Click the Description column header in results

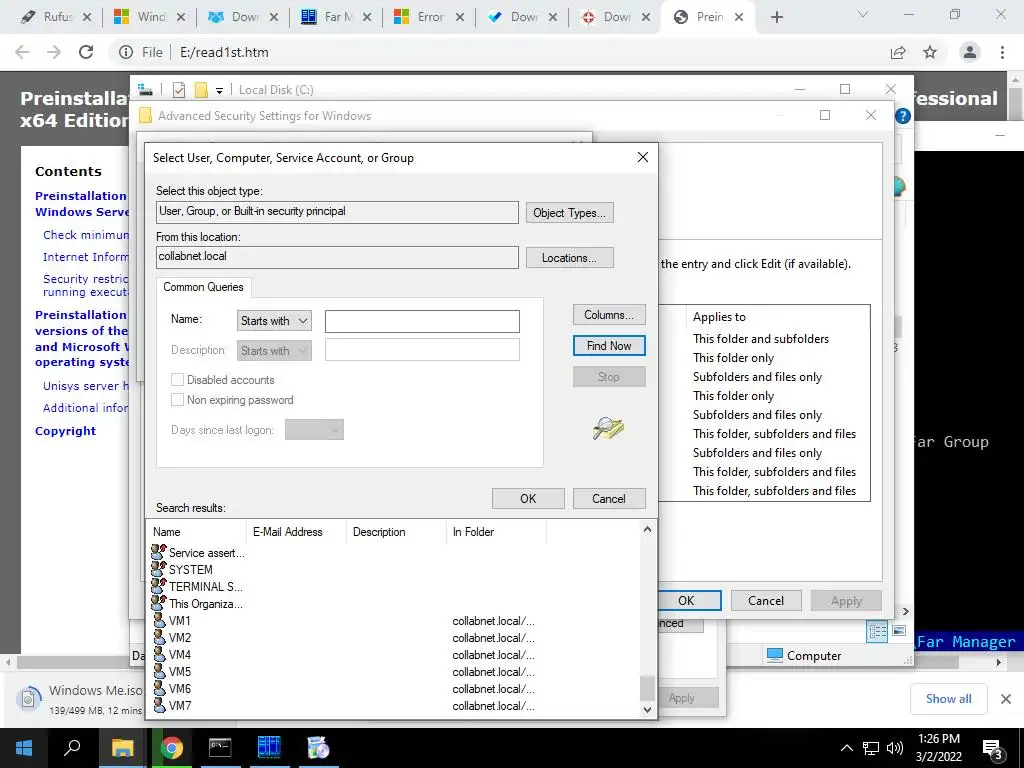(396, 532)
